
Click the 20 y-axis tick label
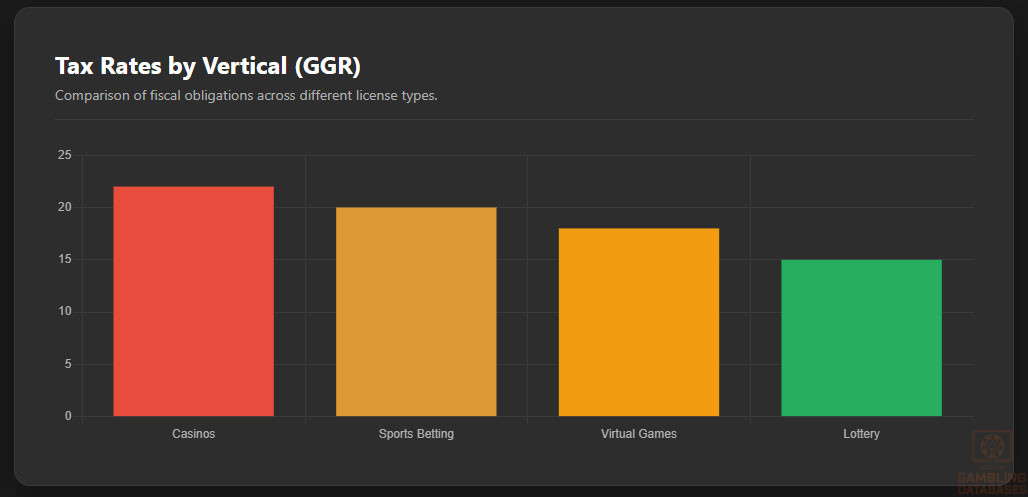tap(65, 207)
